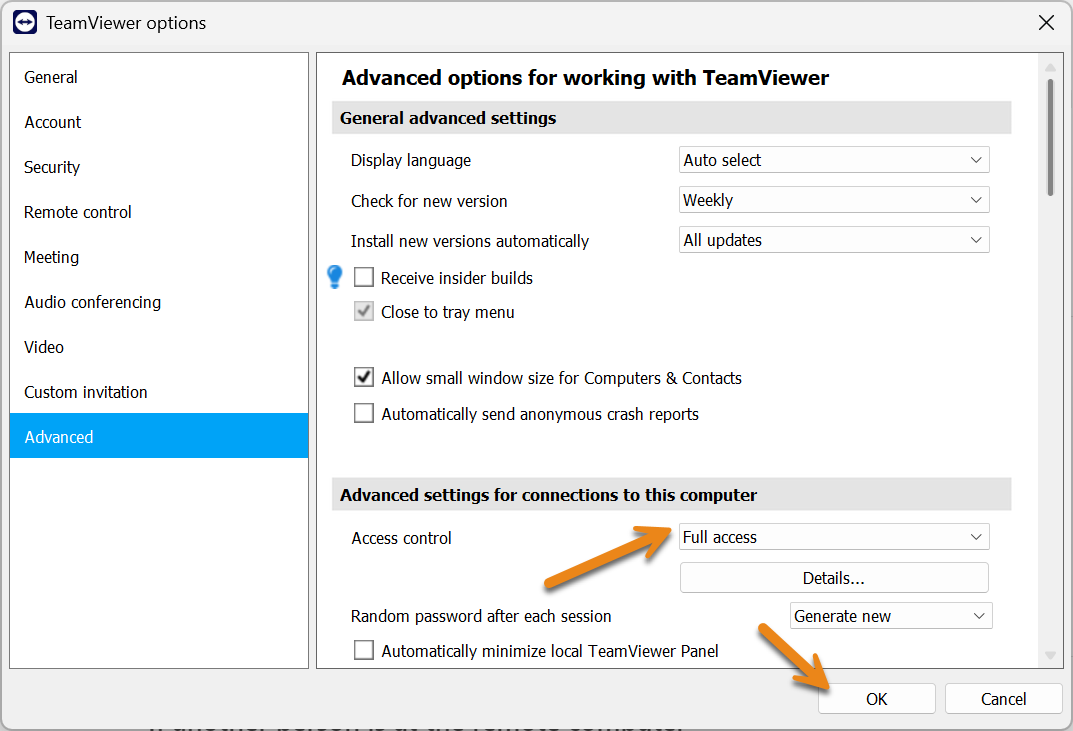1073x731 pixels.
Task: Click the Check for new version label
Action: [429, 201]
